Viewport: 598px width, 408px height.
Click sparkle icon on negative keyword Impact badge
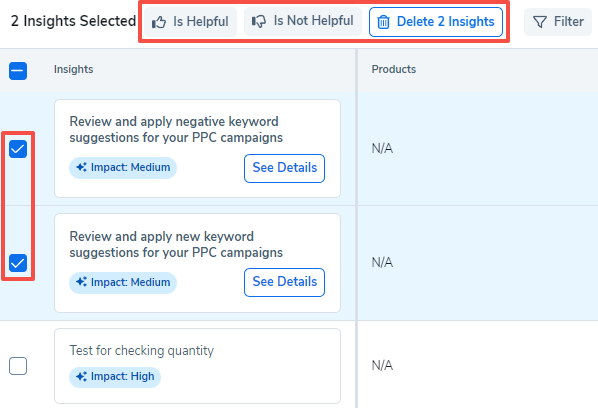(x=81, y=167)
